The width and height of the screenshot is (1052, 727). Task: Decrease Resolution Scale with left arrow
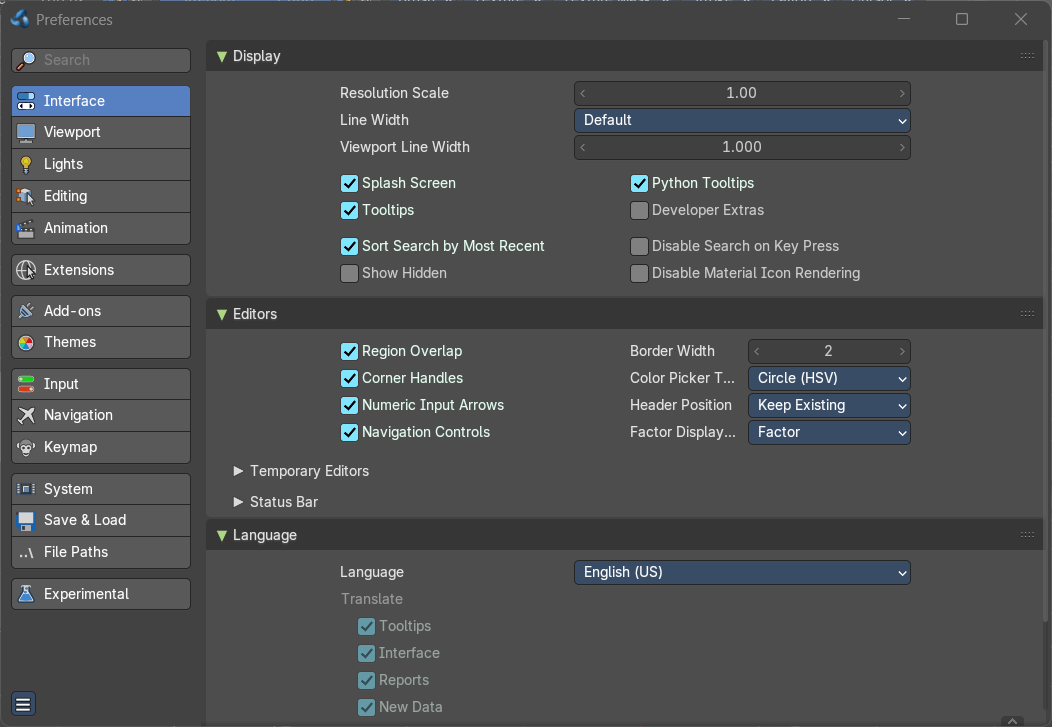point(582,93)
